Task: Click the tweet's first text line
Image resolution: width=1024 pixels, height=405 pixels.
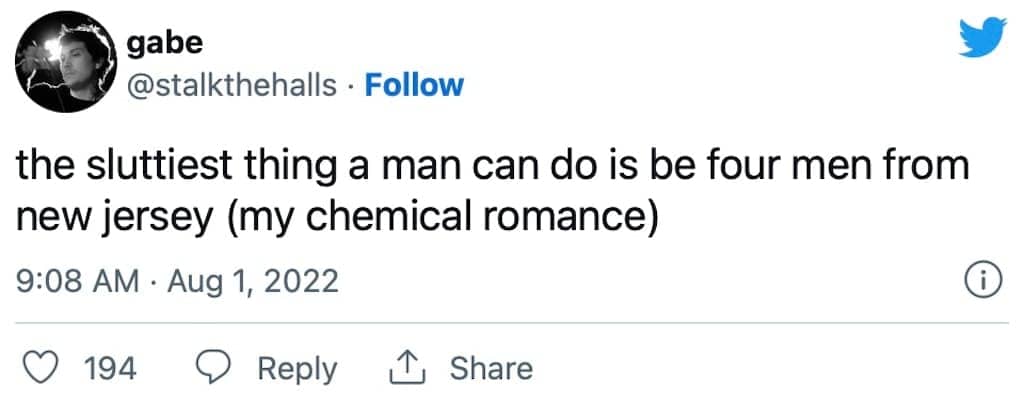Action: click(x=492, y=165)
